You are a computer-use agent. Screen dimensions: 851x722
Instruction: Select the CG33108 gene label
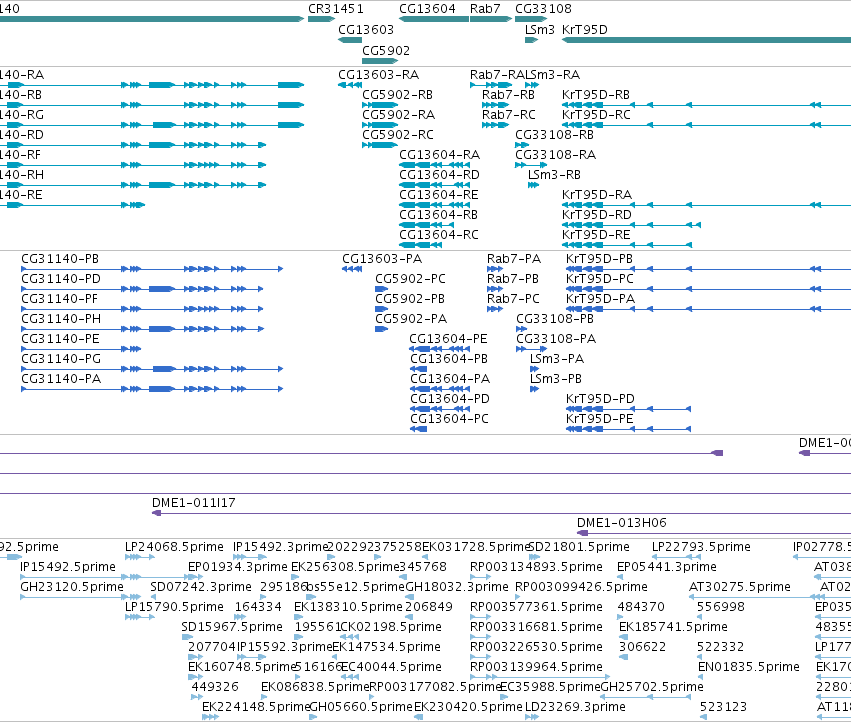click(x=543, y=9)
